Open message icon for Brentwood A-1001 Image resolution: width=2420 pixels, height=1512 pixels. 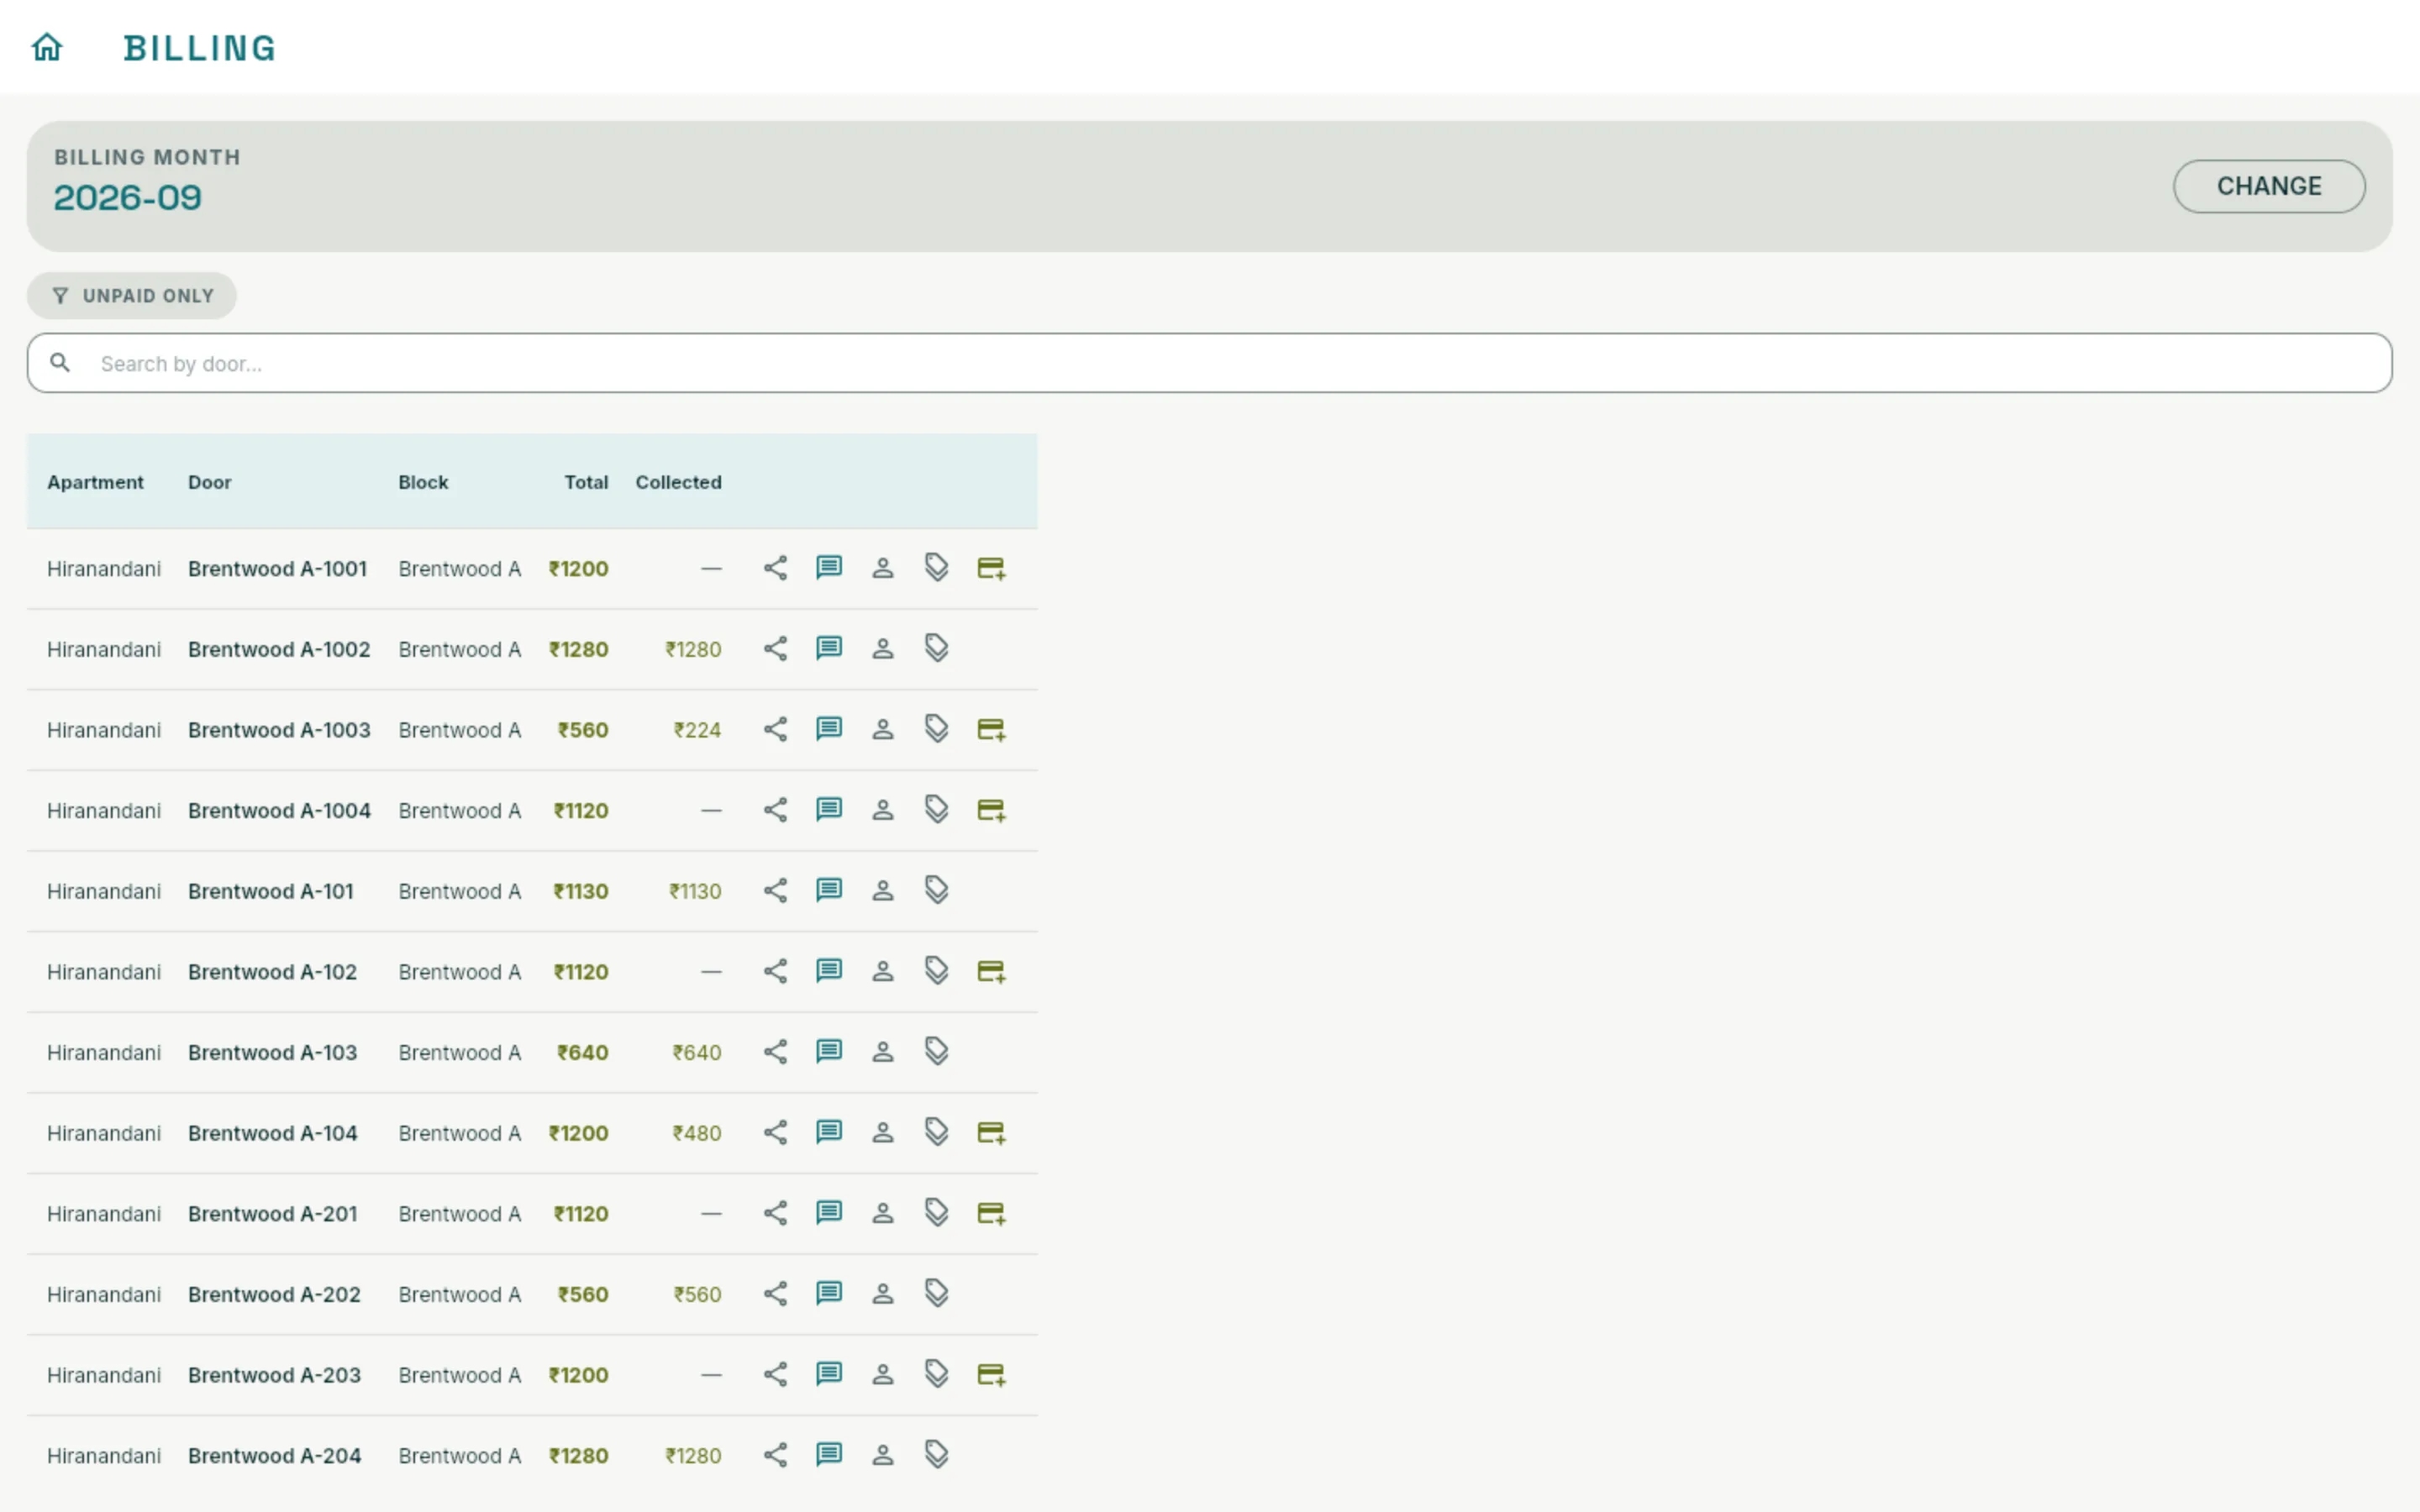[829, 568]
